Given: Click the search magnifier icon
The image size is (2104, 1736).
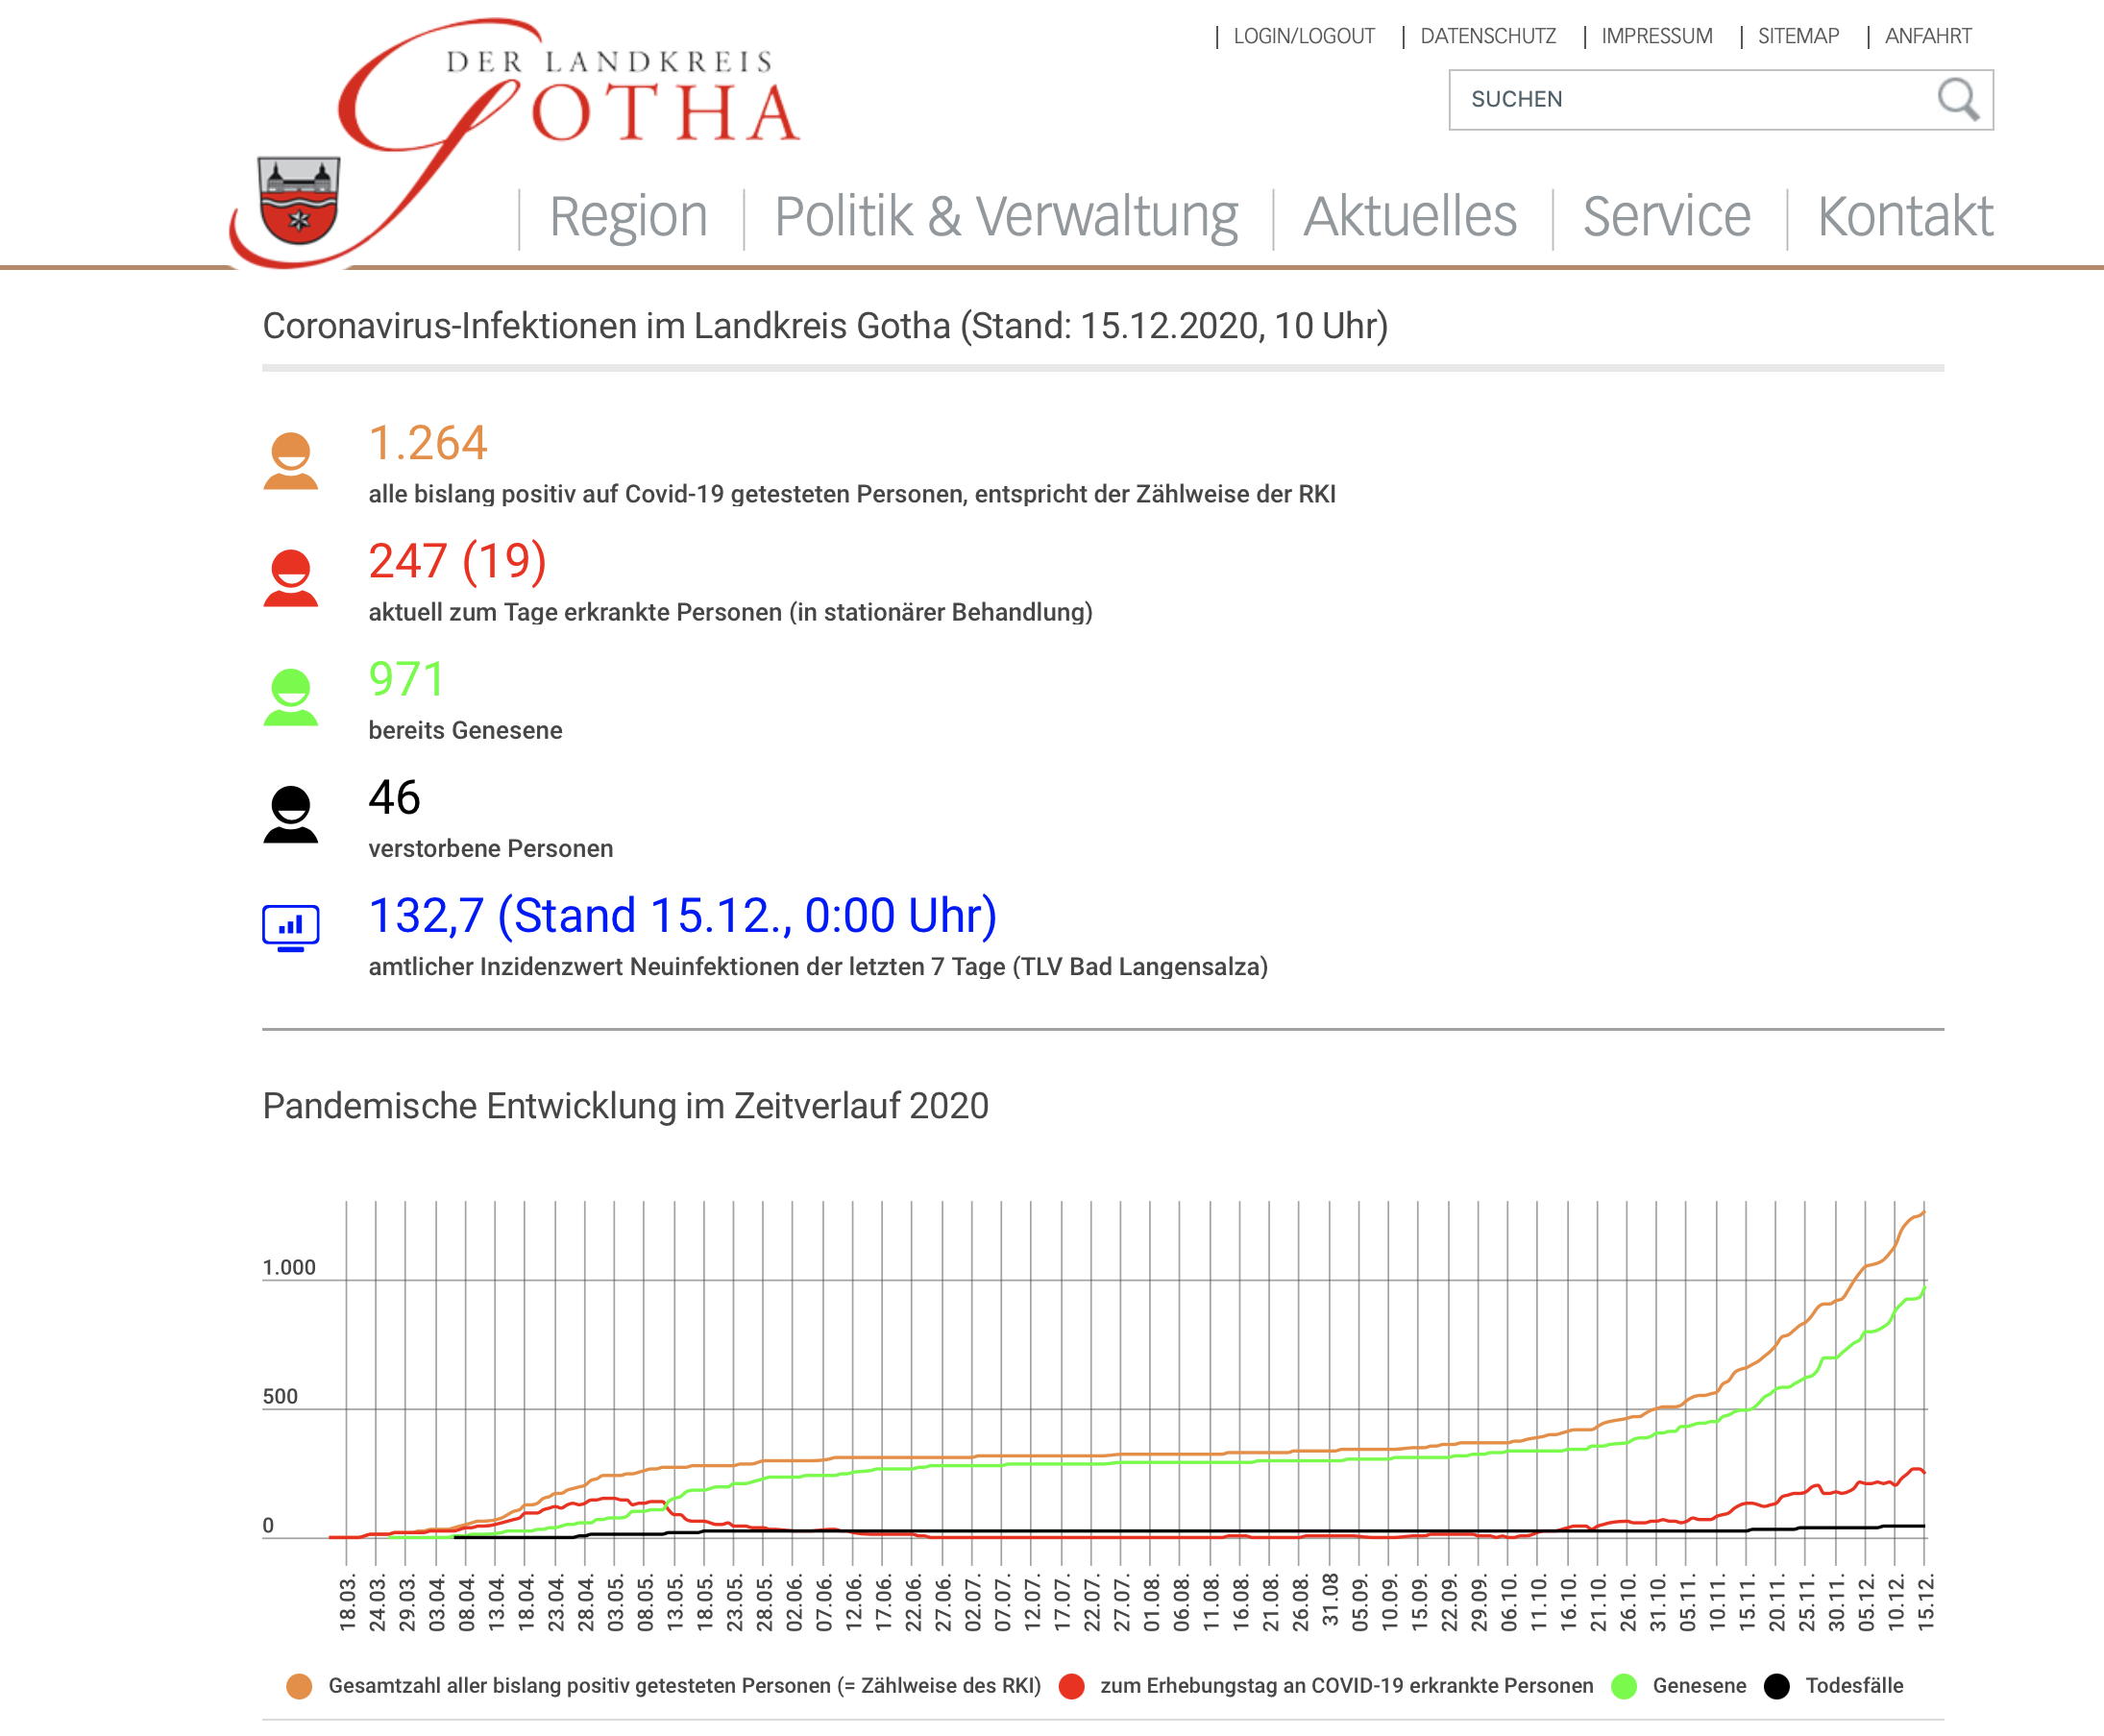Looking at the screenshot, I should [1957, 100].
